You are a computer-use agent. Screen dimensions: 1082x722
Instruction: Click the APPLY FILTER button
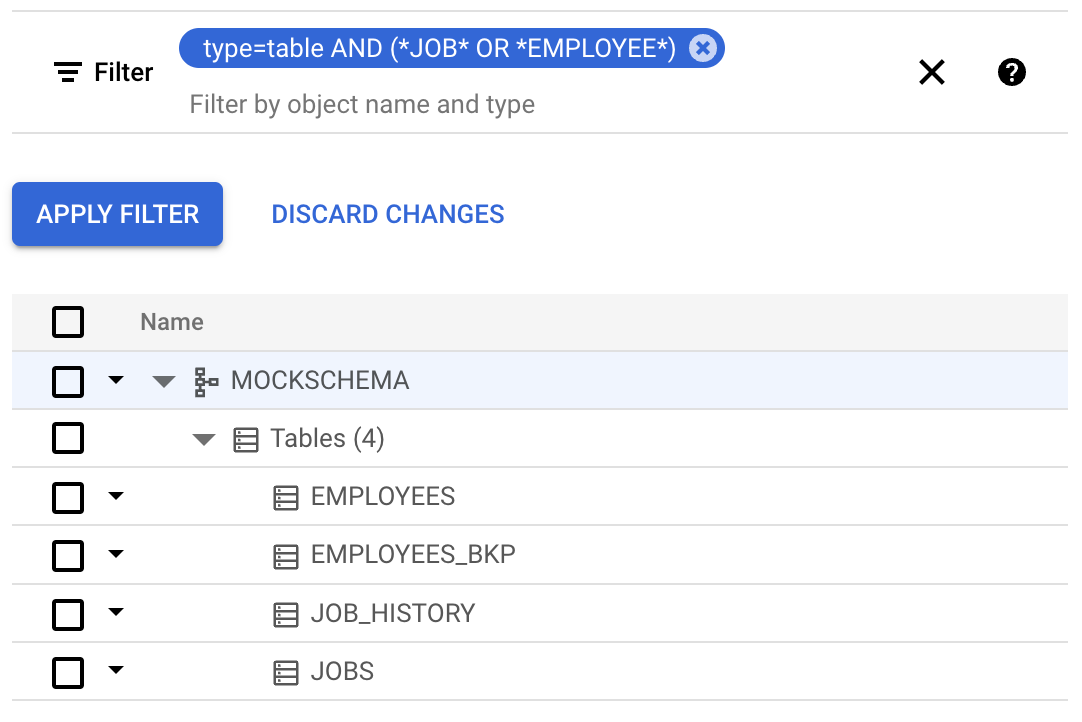tap(116, 213)
